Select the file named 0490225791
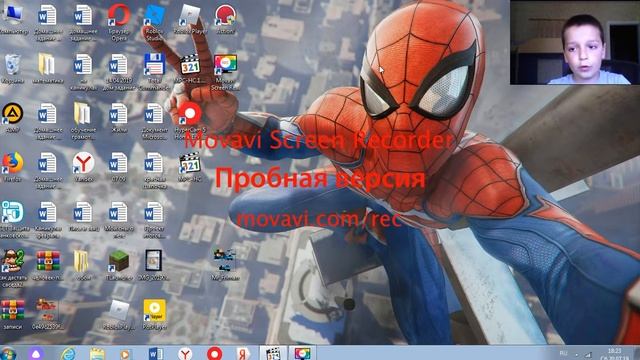Viewport: 640px width, 360px height. [47, 314]
